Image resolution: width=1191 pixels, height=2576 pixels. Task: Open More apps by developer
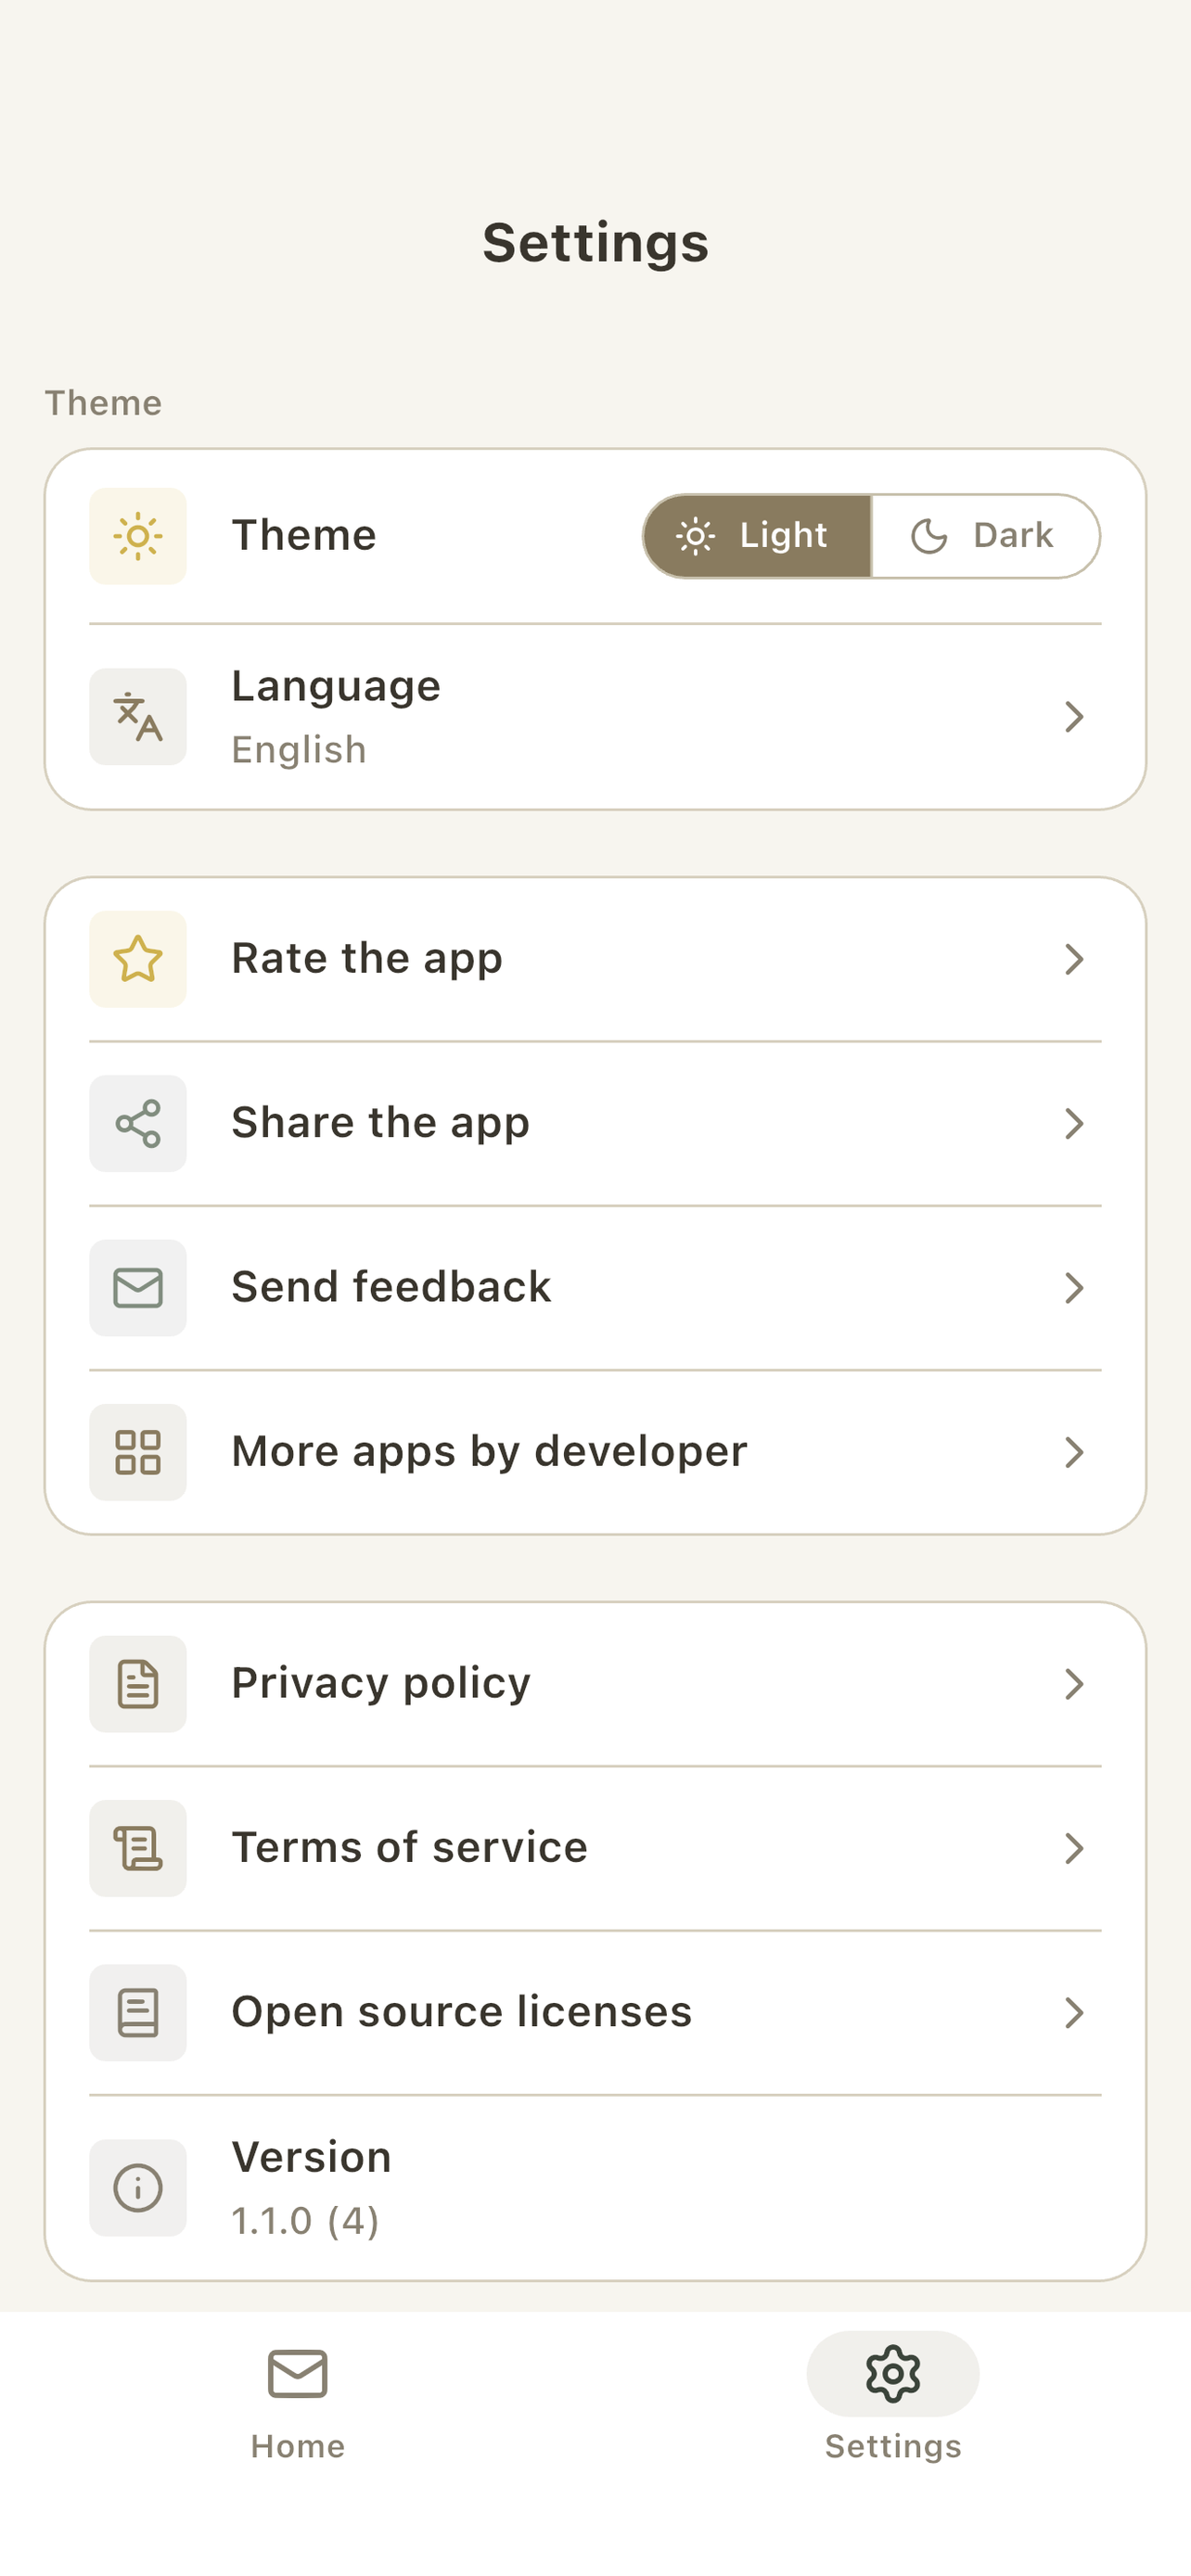click(595, 1452)
